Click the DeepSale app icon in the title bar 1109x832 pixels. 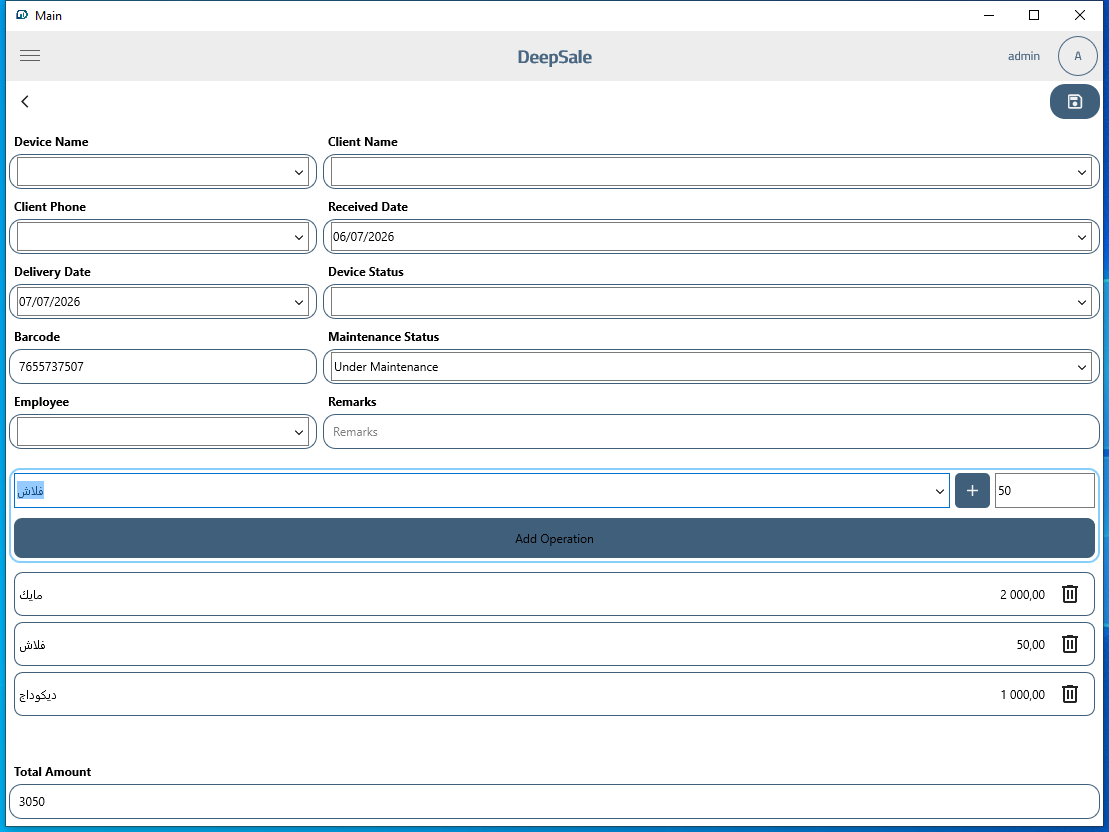click(x=22, y=15)
